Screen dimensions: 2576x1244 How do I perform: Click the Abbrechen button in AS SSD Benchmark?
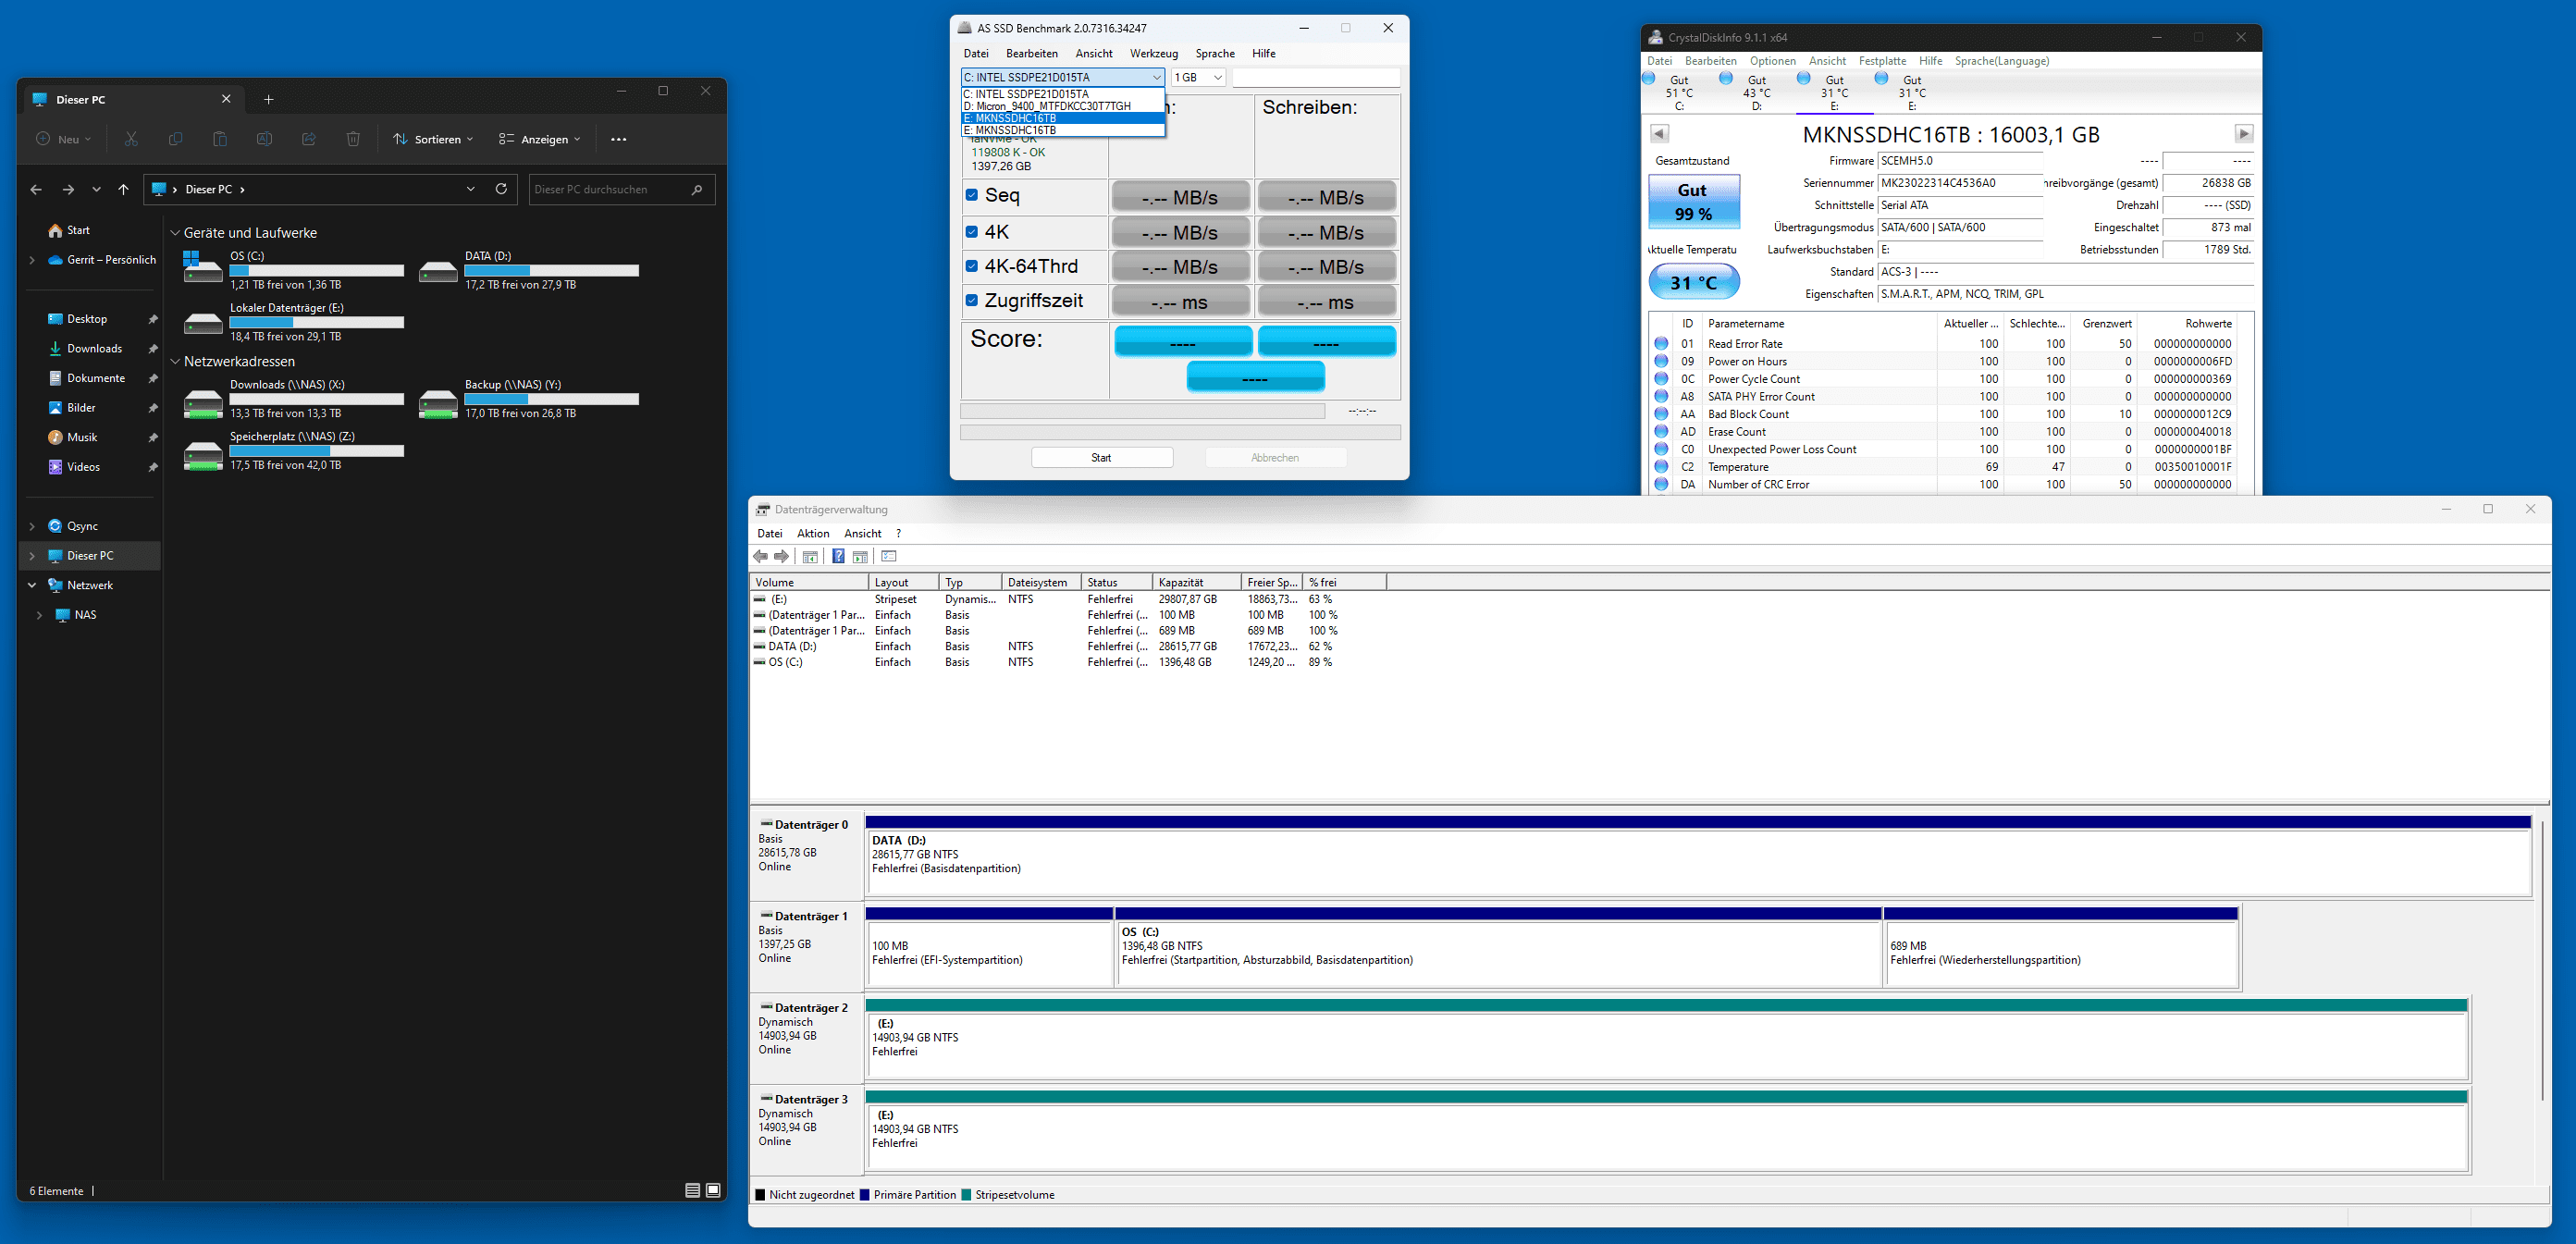point(1275,457)
